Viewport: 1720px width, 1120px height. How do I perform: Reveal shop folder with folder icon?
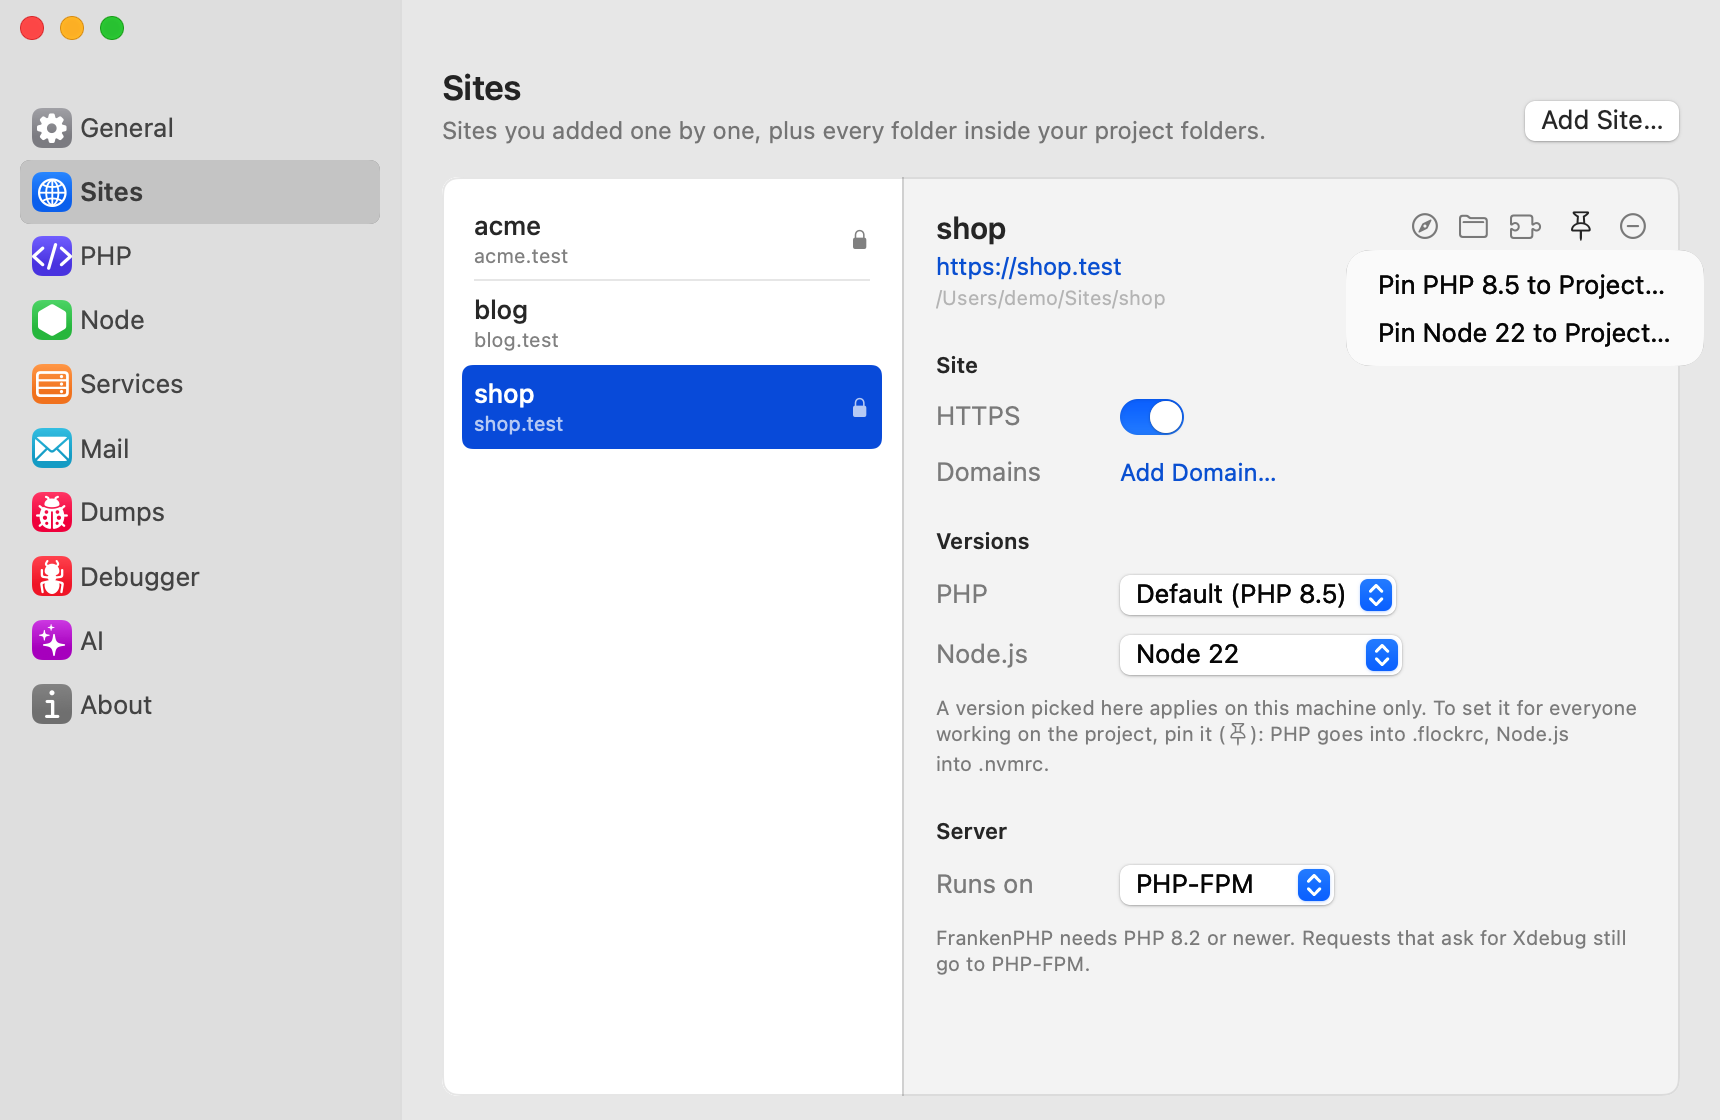click(1473, 226)
